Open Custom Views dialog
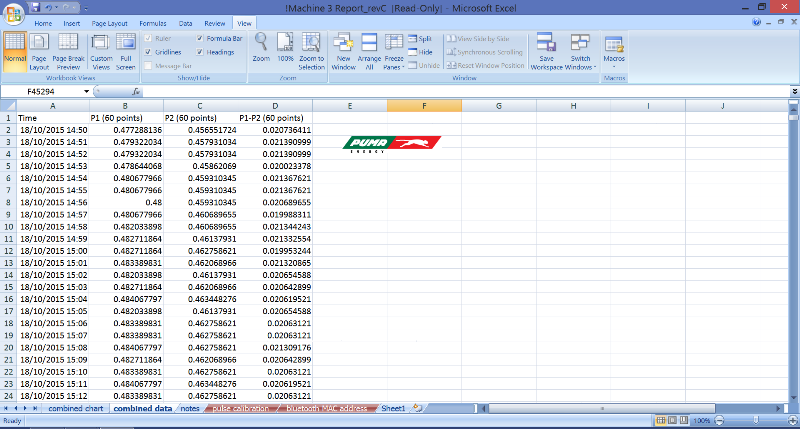Image resolution: width=800 pixels, height=429 pixels. 101,52
